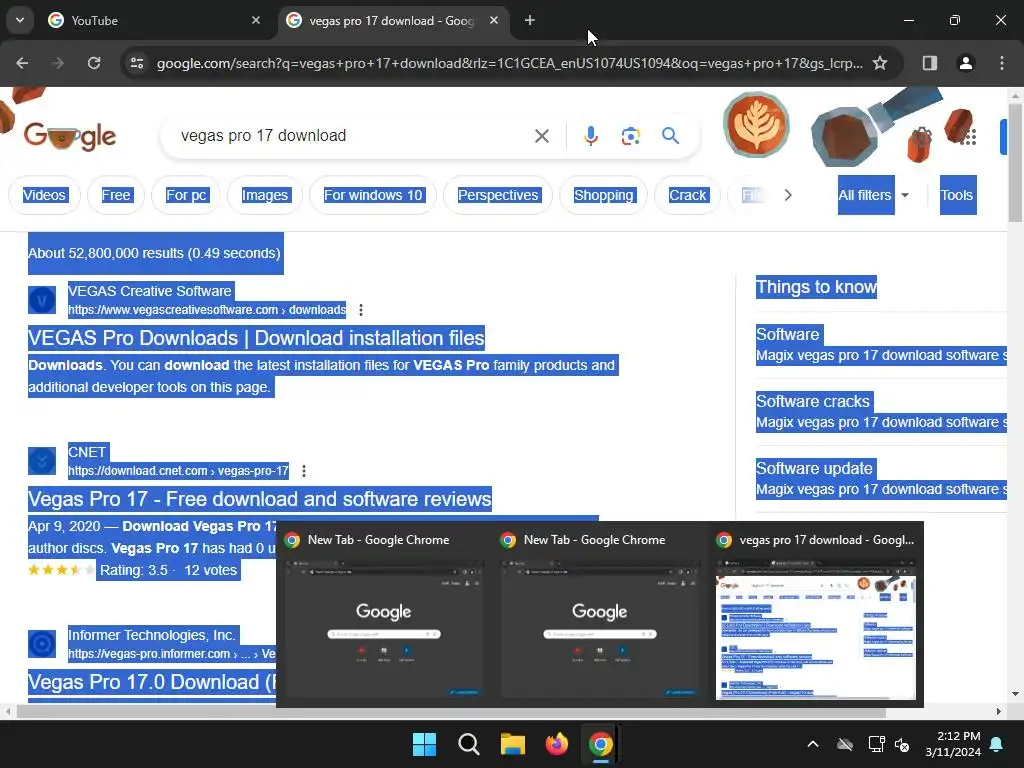Open the Perspectives filter

pyautogui.click(x=498, y=195)
